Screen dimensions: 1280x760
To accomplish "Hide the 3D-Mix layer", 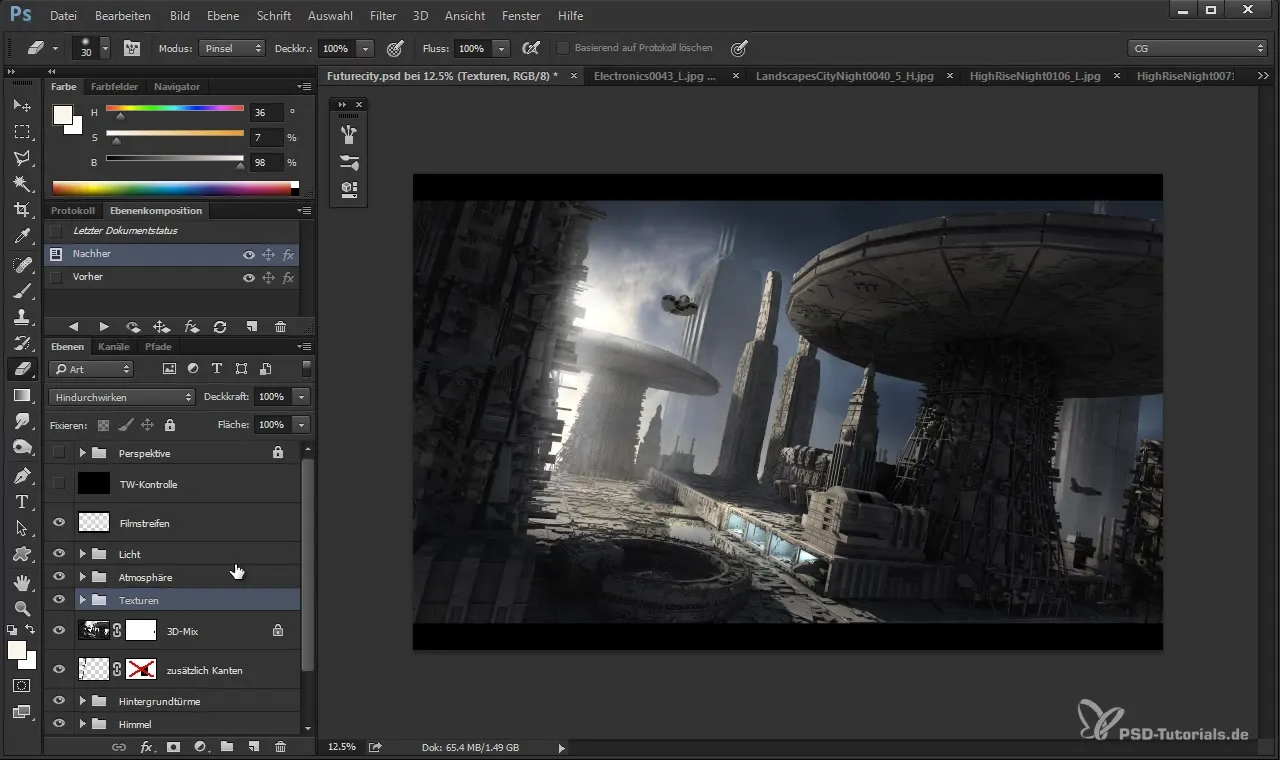I will coord(59,631).
